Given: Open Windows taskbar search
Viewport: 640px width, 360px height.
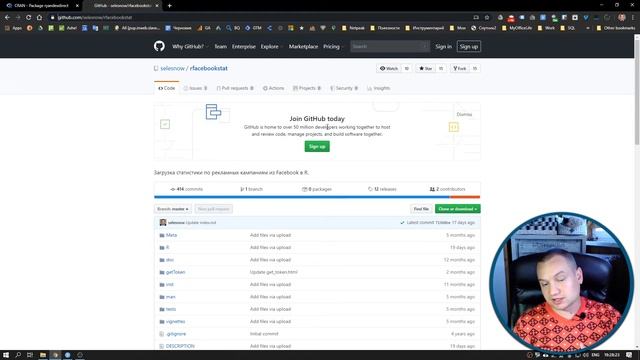Looking at the screenshot, I should coord(18,355).
